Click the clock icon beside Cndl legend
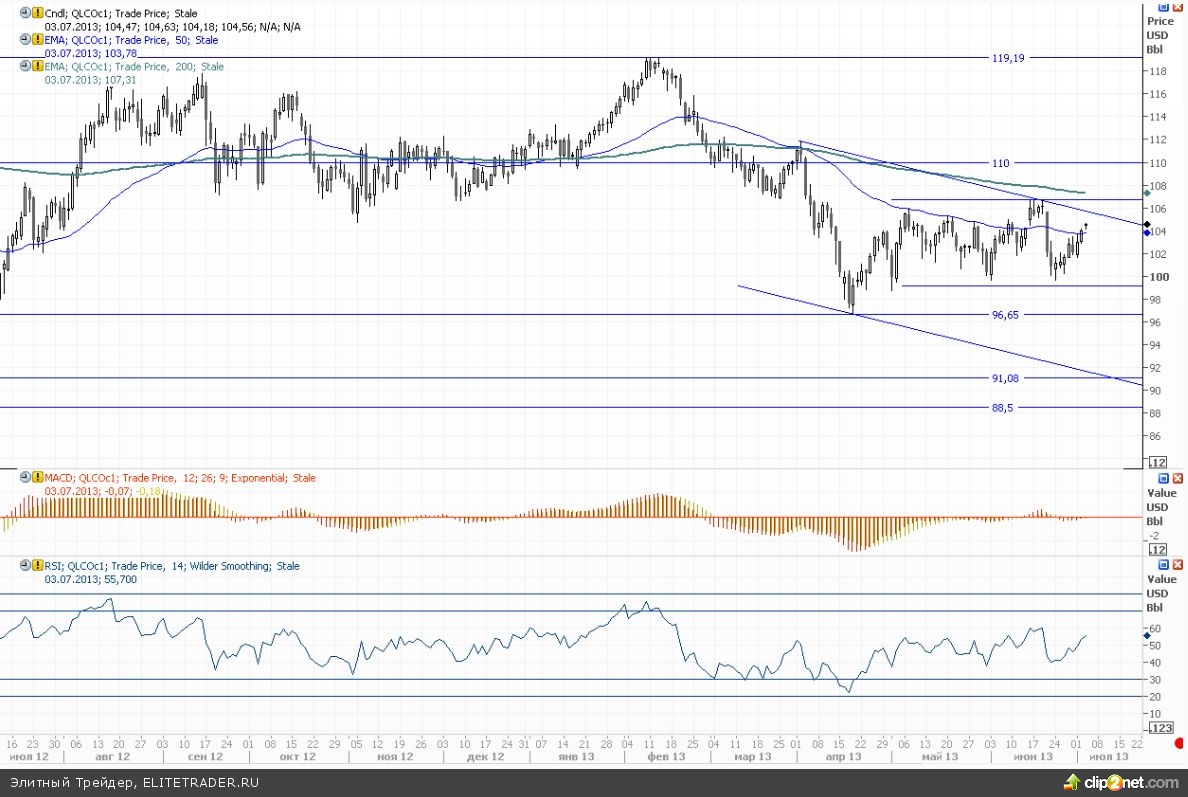1188x797 pixels. (25, 14)
